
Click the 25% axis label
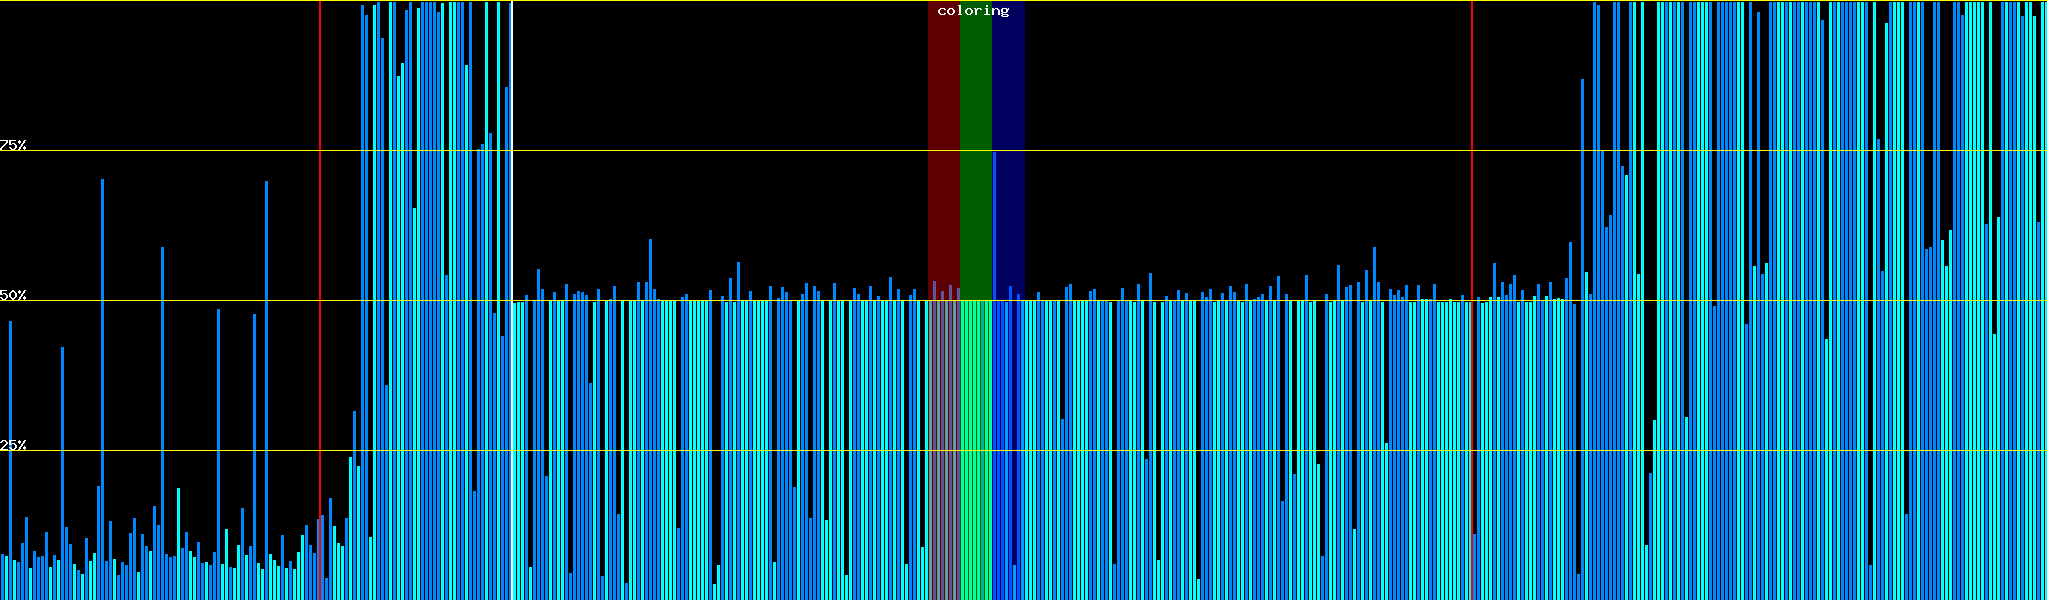point(14,445)
